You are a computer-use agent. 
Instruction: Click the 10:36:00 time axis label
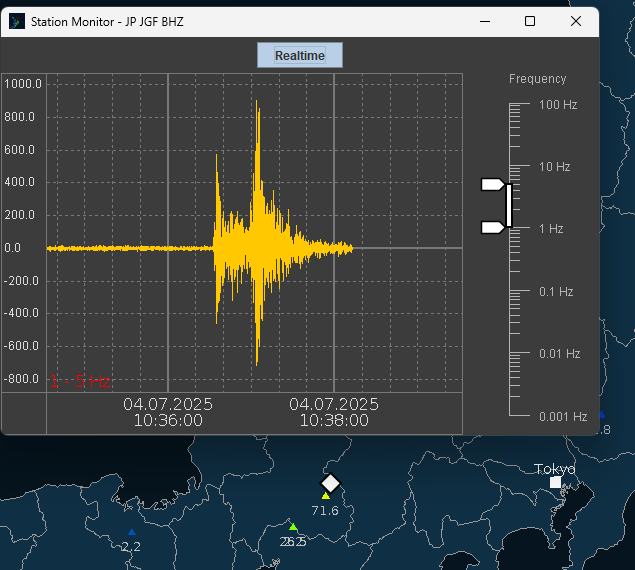pos(168,421)
